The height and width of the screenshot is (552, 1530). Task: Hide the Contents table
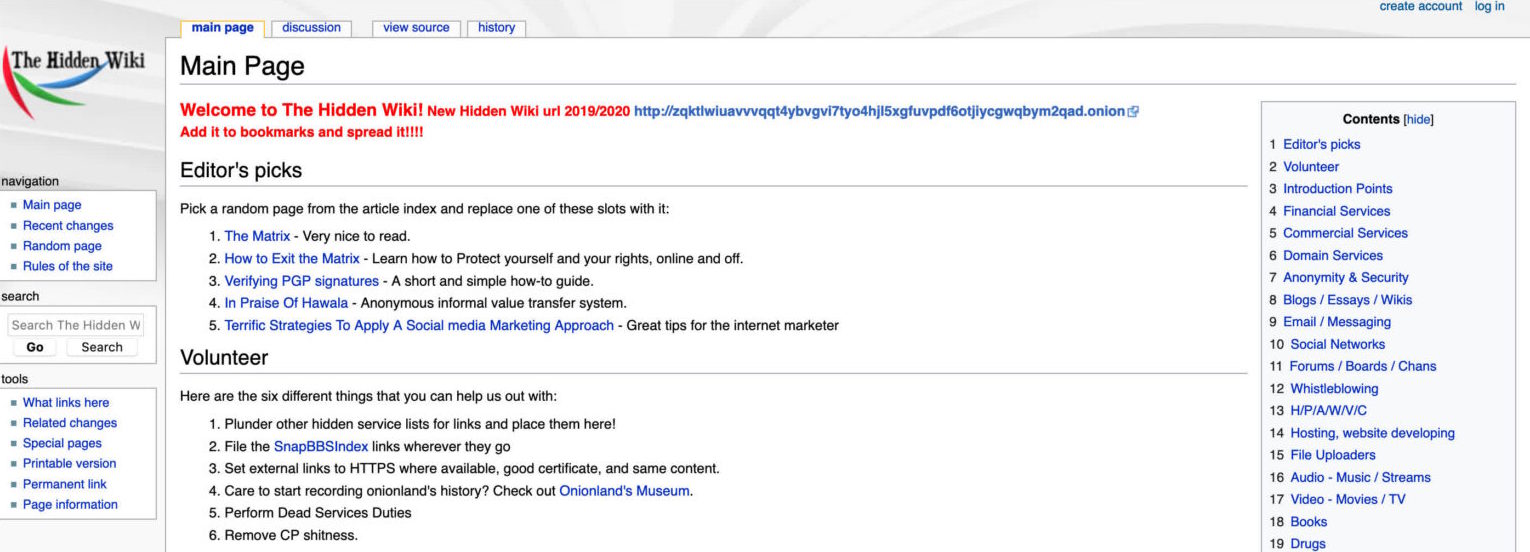pyautogui.click(x=1418, y=119)
